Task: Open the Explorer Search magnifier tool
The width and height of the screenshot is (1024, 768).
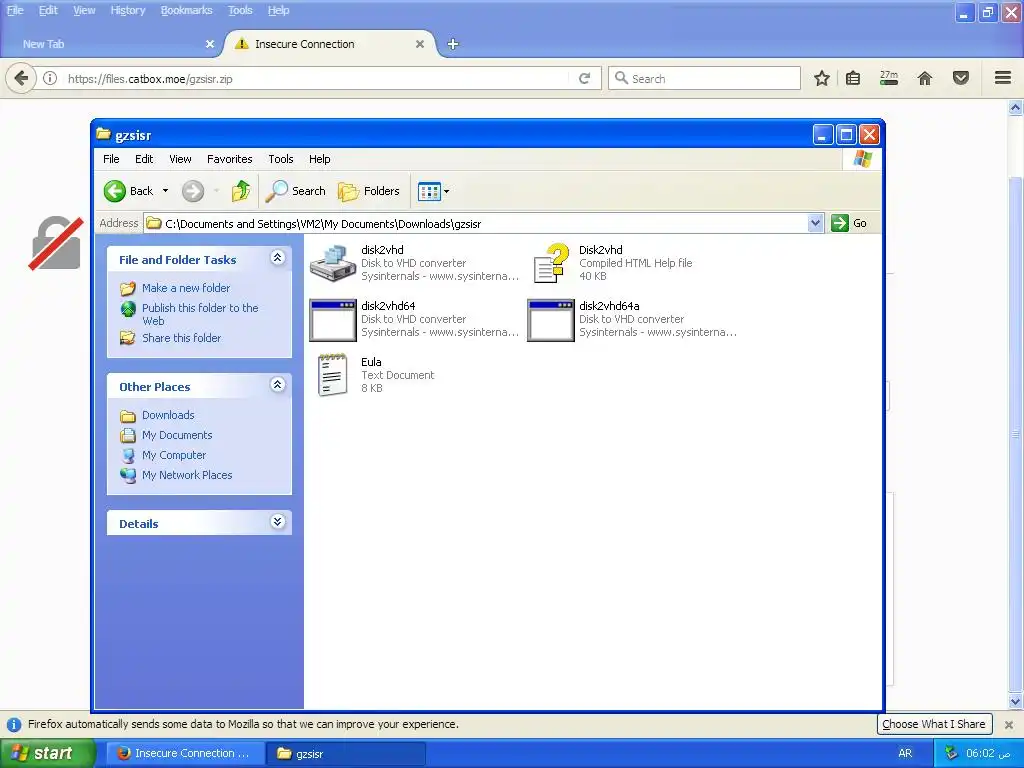Action: [295, 191]
